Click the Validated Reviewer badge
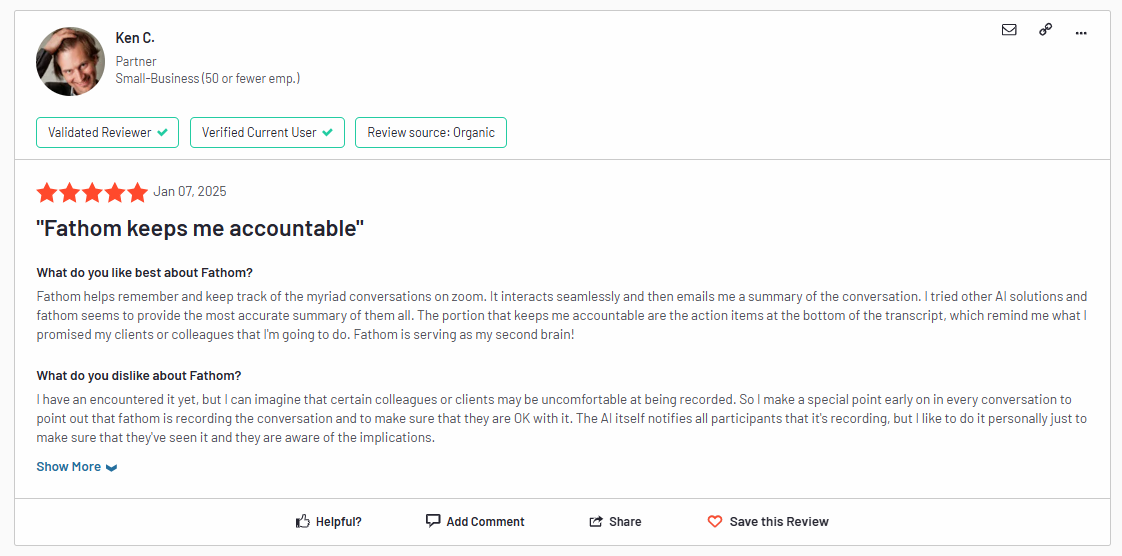 107,132
